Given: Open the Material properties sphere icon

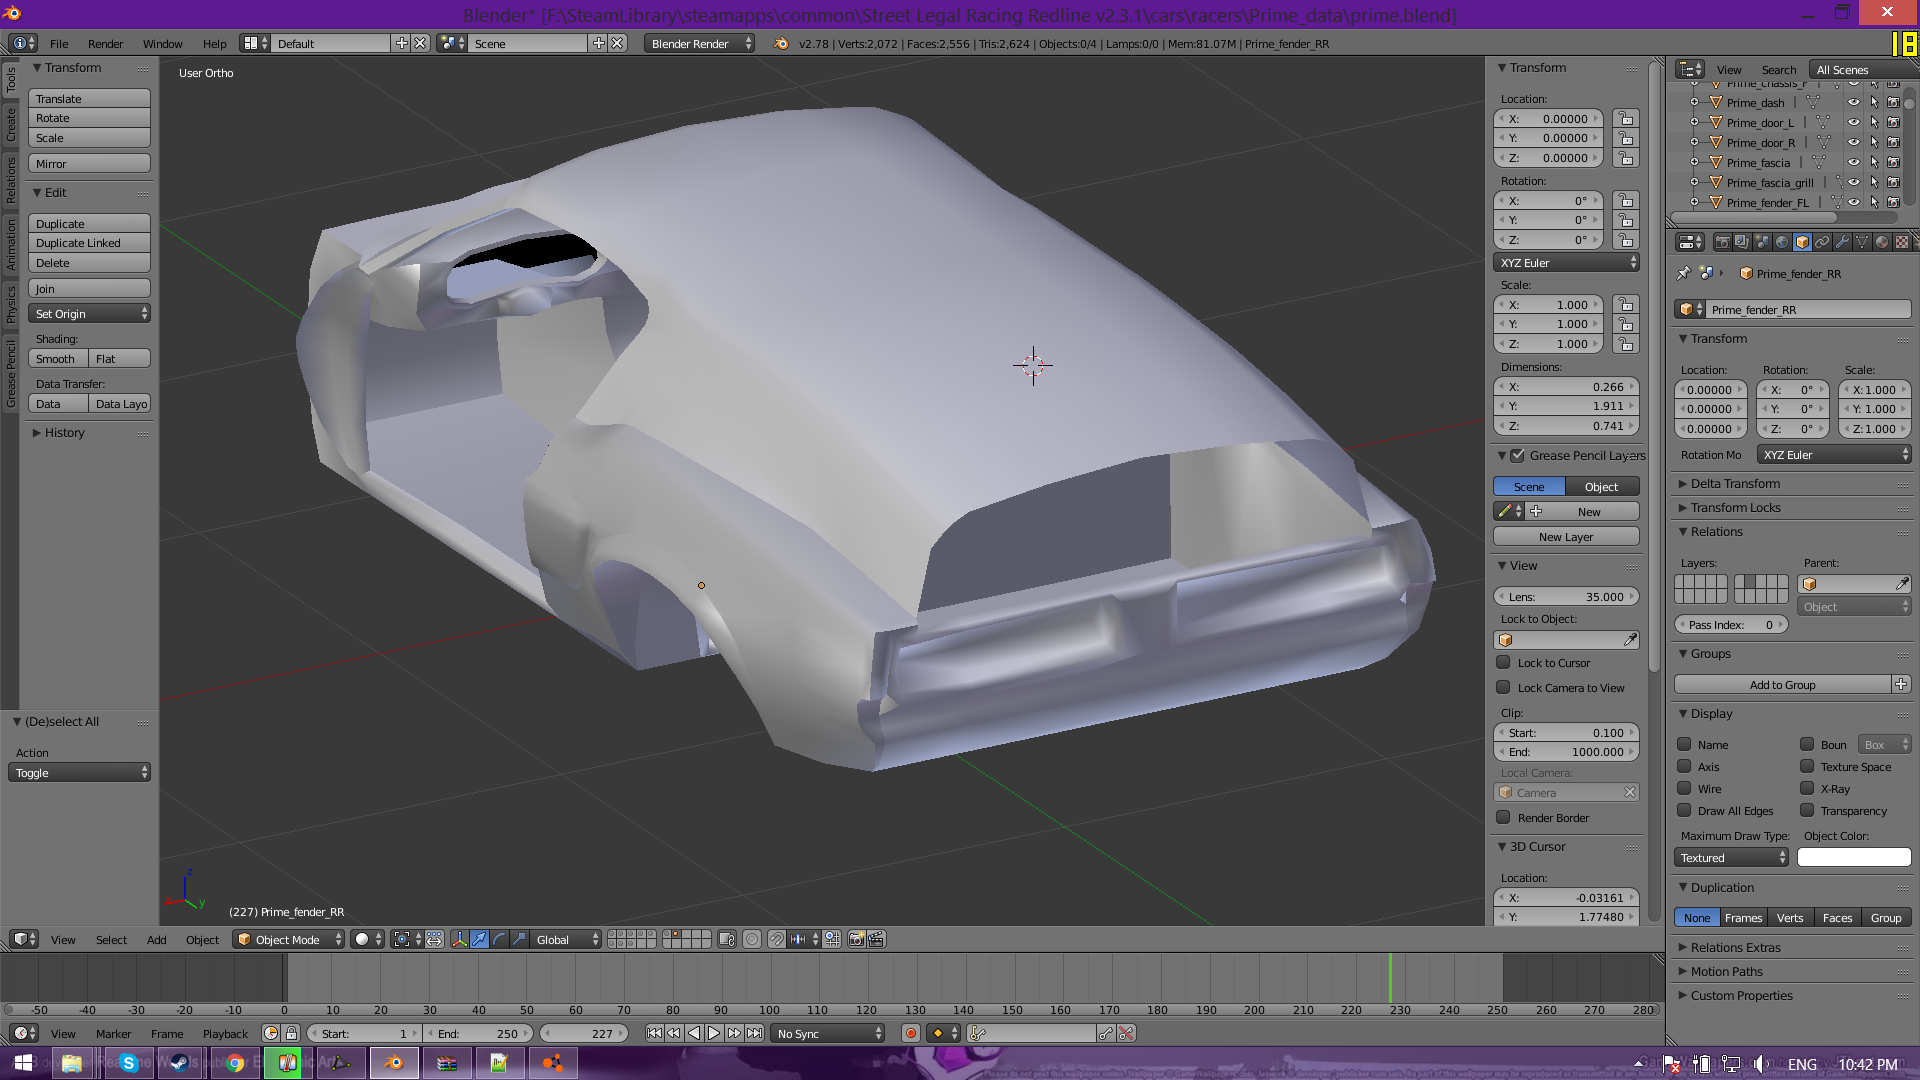Looking at the screenshot, I should (x=1882, y=242).
